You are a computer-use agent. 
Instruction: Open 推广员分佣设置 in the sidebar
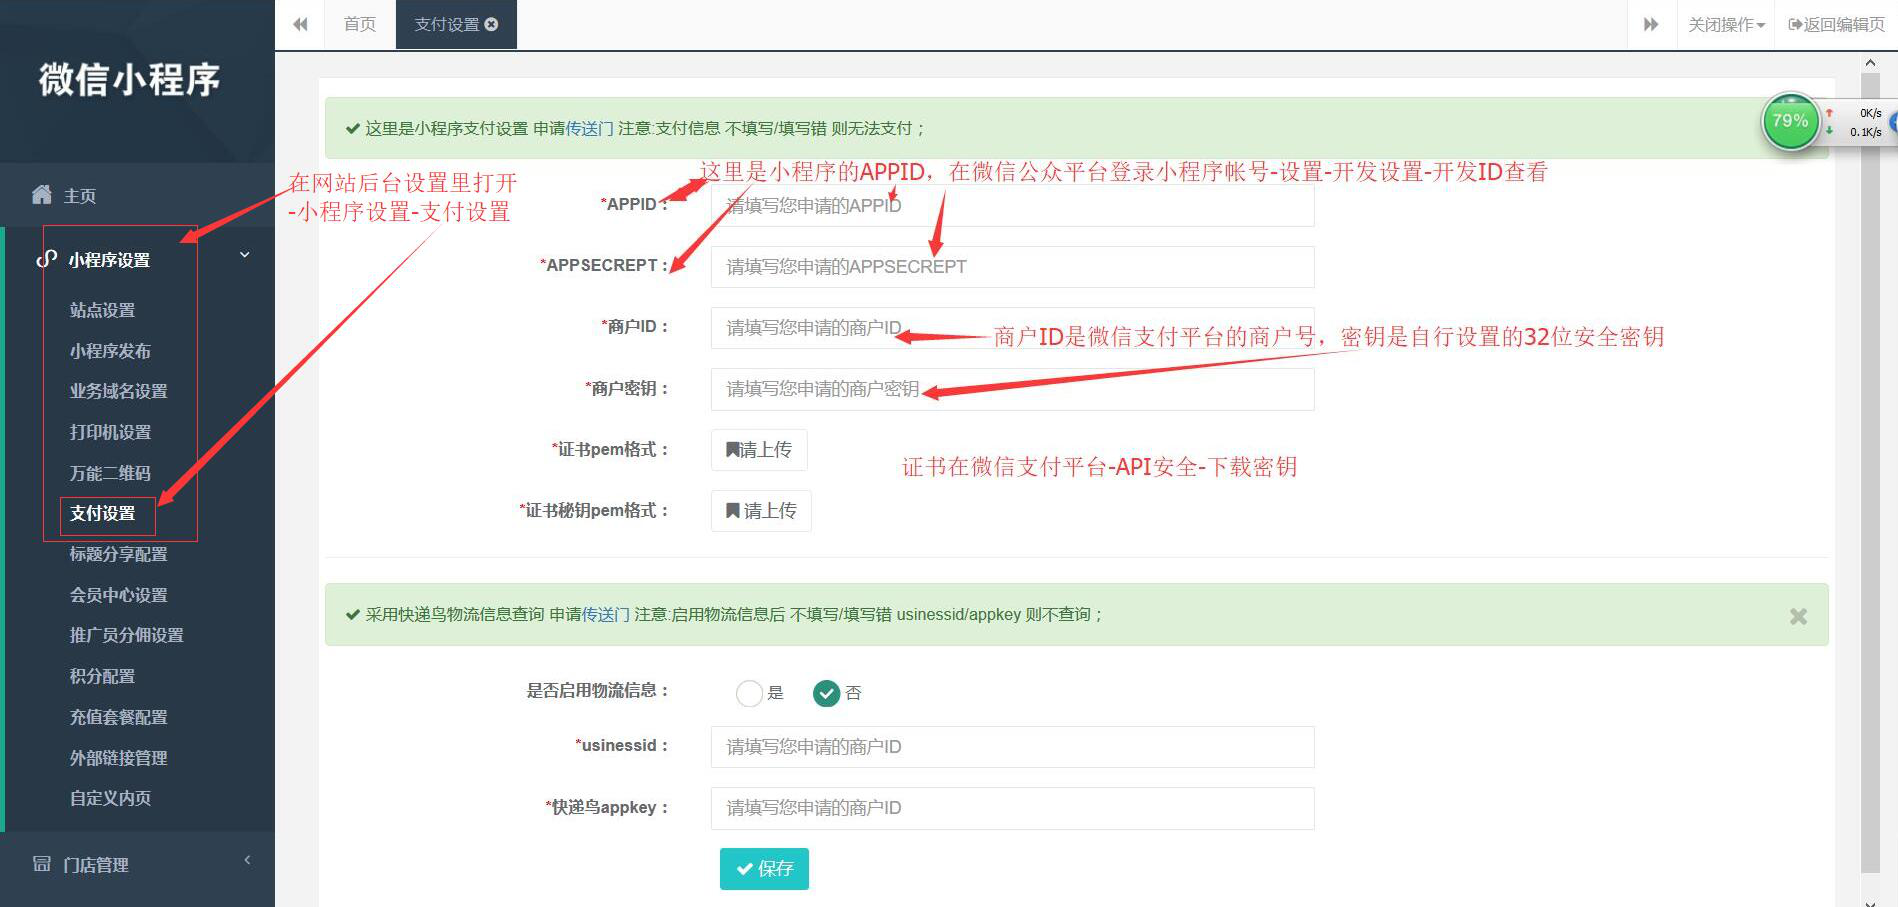pyautogui.click(x=126, y=635)
